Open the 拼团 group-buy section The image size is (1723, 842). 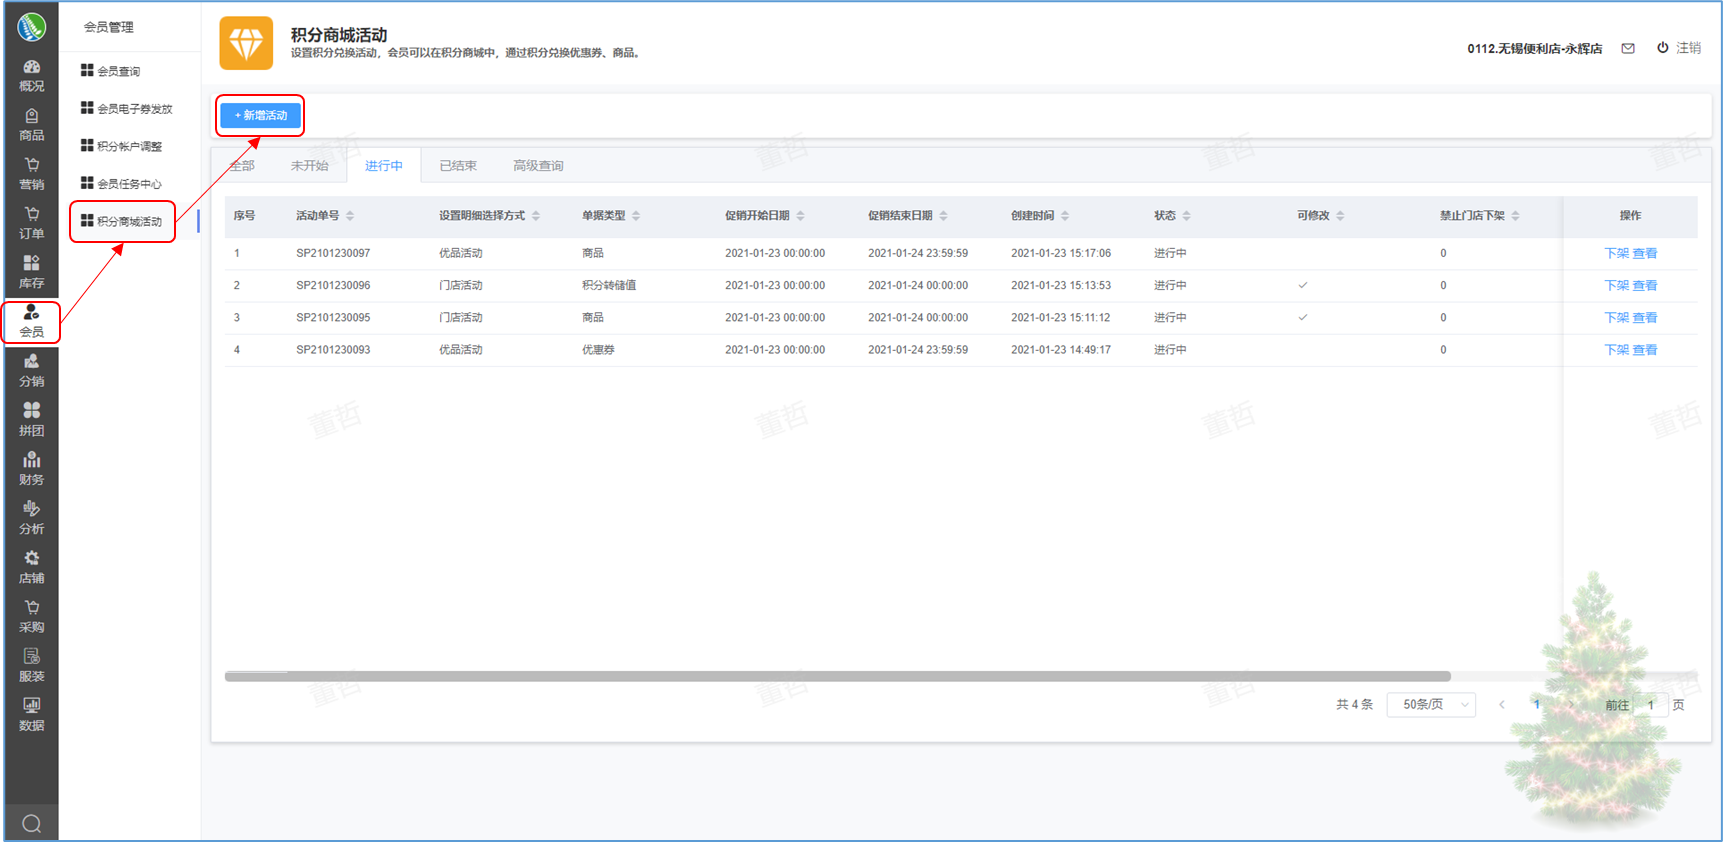point(31,420)
